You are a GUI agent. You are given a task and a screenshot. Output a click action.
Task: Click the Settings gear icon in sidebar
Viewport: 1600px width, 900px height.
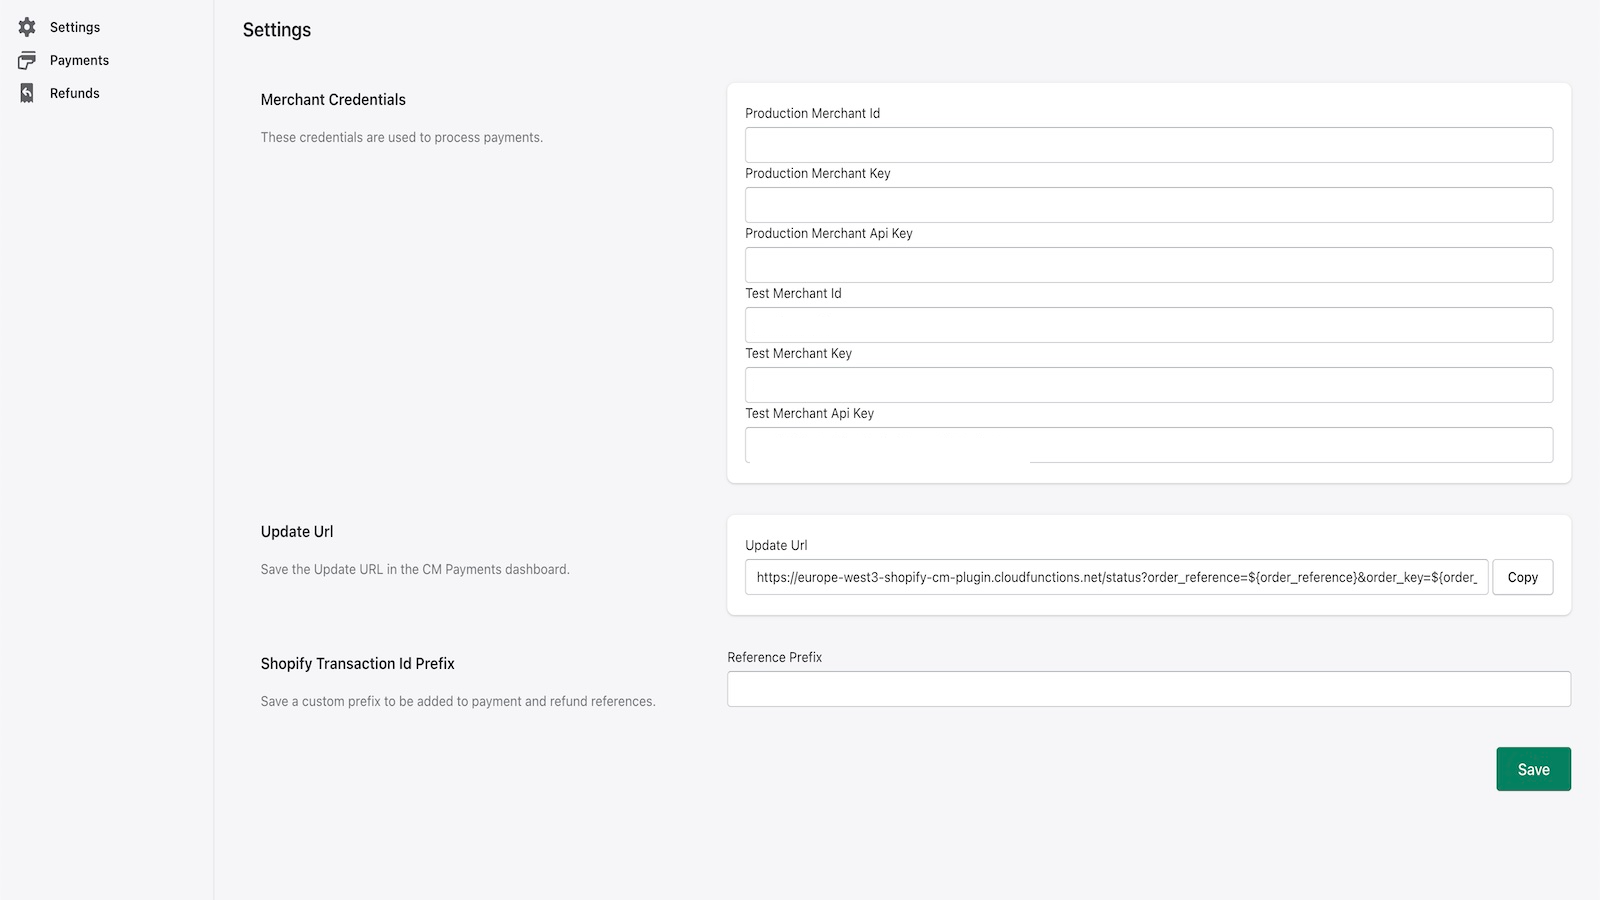27,27
